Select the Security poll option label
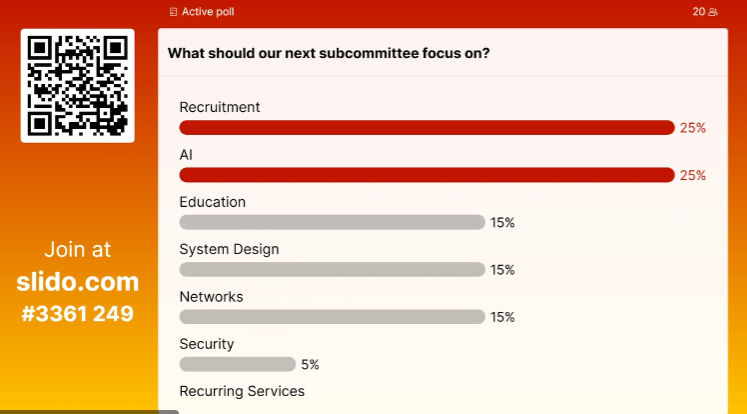Screen dimensions: 747x414 [x=206, y=344]
